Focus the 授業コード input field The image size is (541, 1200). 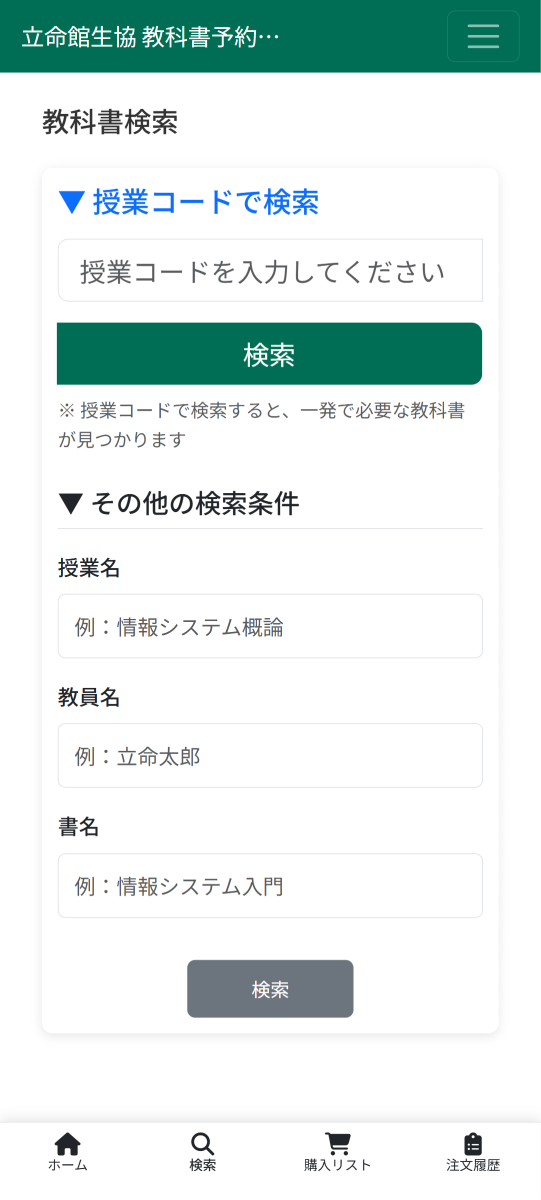click(270, 270)
